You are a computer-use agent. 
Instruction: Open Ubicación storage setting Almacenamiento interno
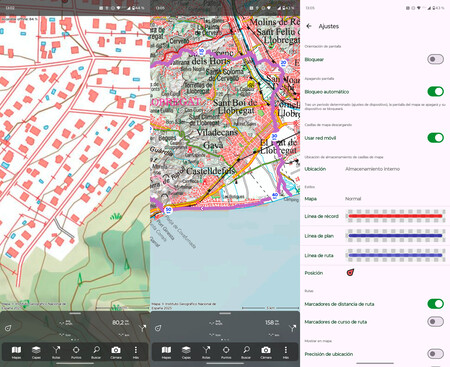(x=375, y=169)
